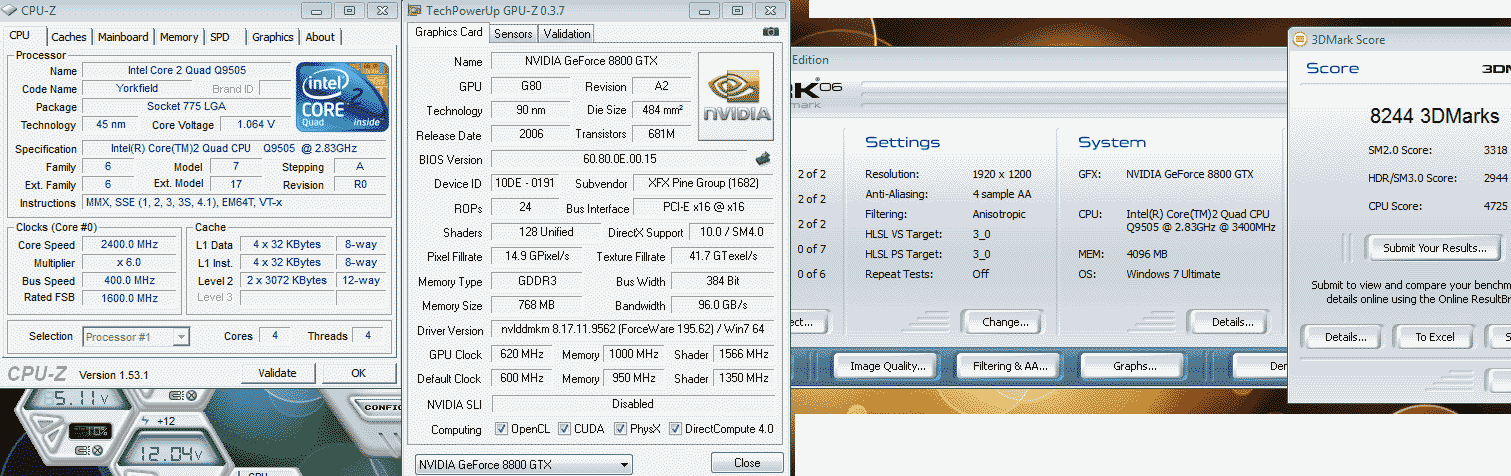Click the 1600.0 MHz Rated FSB value
Screen dimensions: 1511x476
pos(129,299)
